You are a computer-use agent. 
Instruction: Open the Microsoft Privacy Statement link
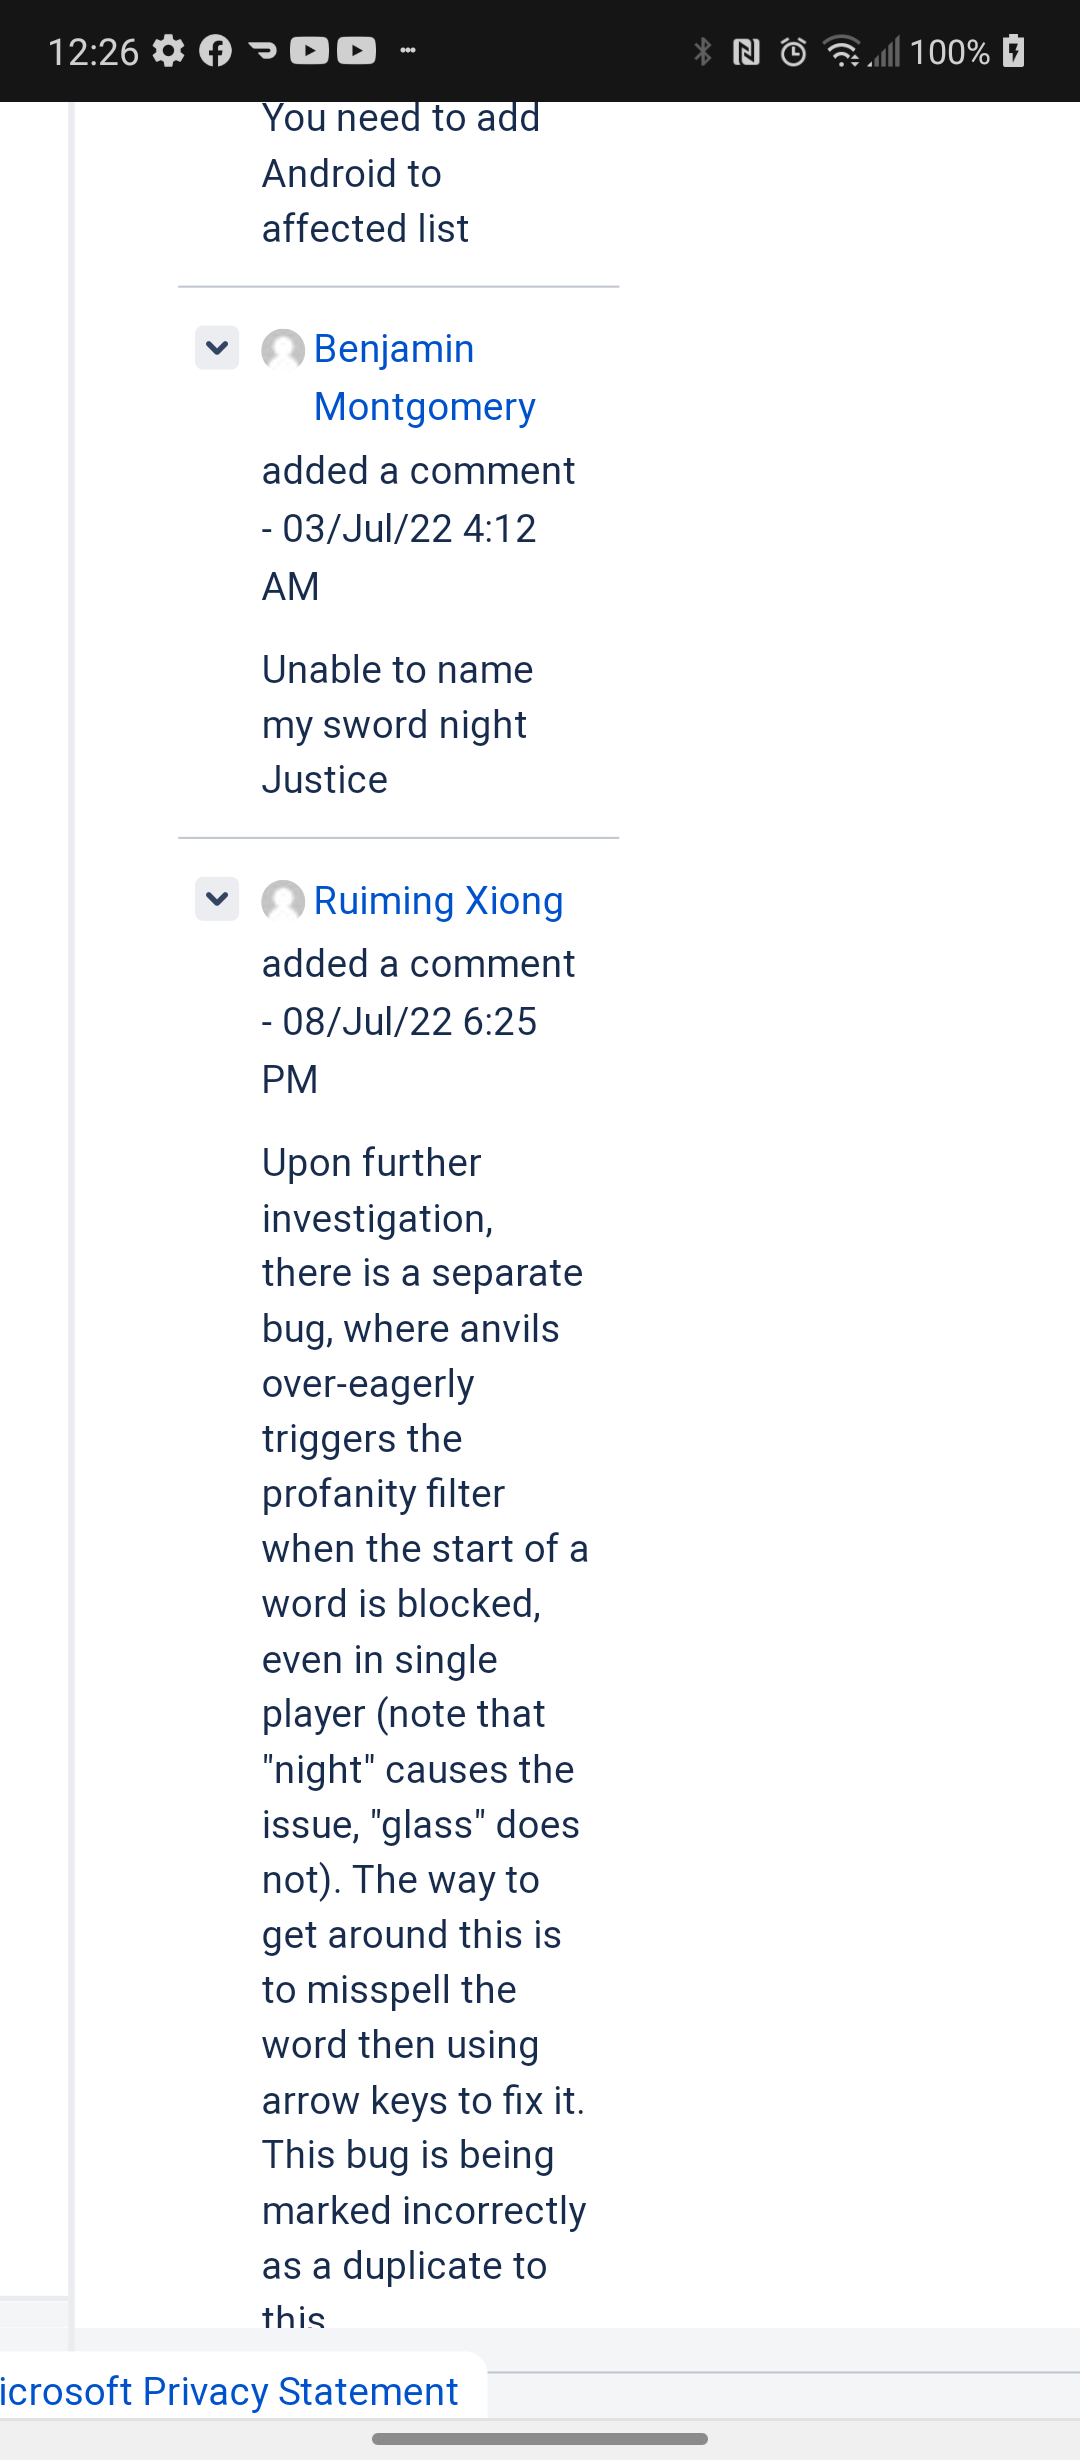pyautogui.click(x=230, y=2391)
